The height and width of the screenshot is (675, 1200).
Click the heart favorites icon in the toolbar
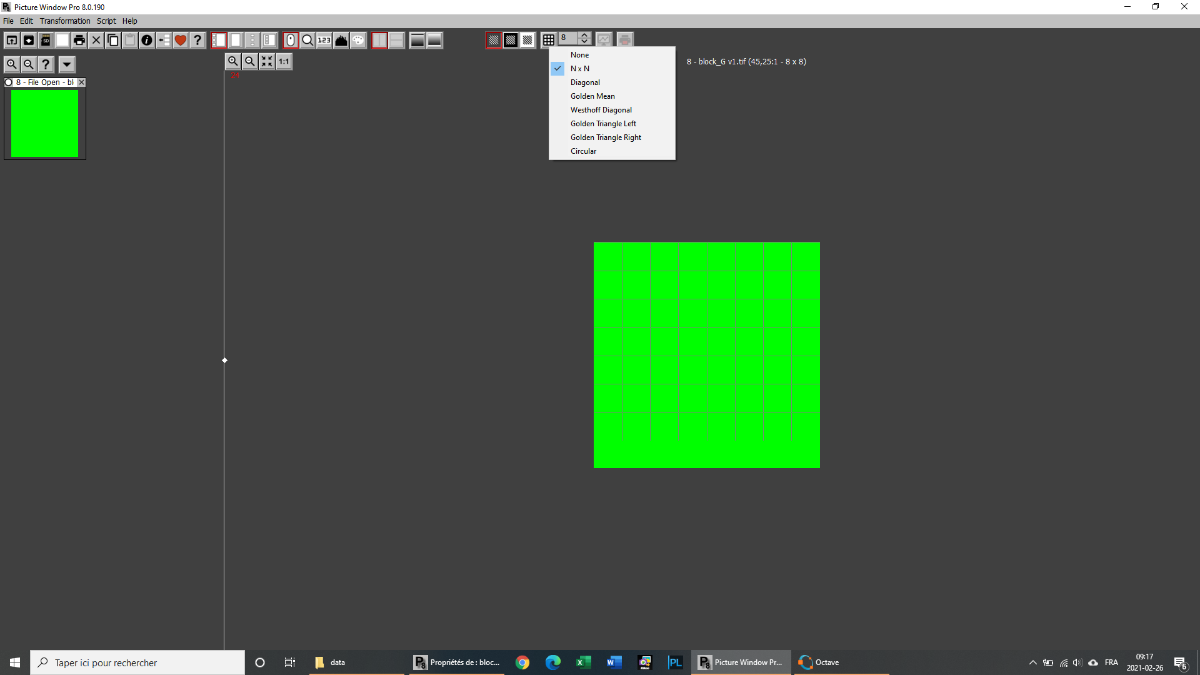pos(181,40)
